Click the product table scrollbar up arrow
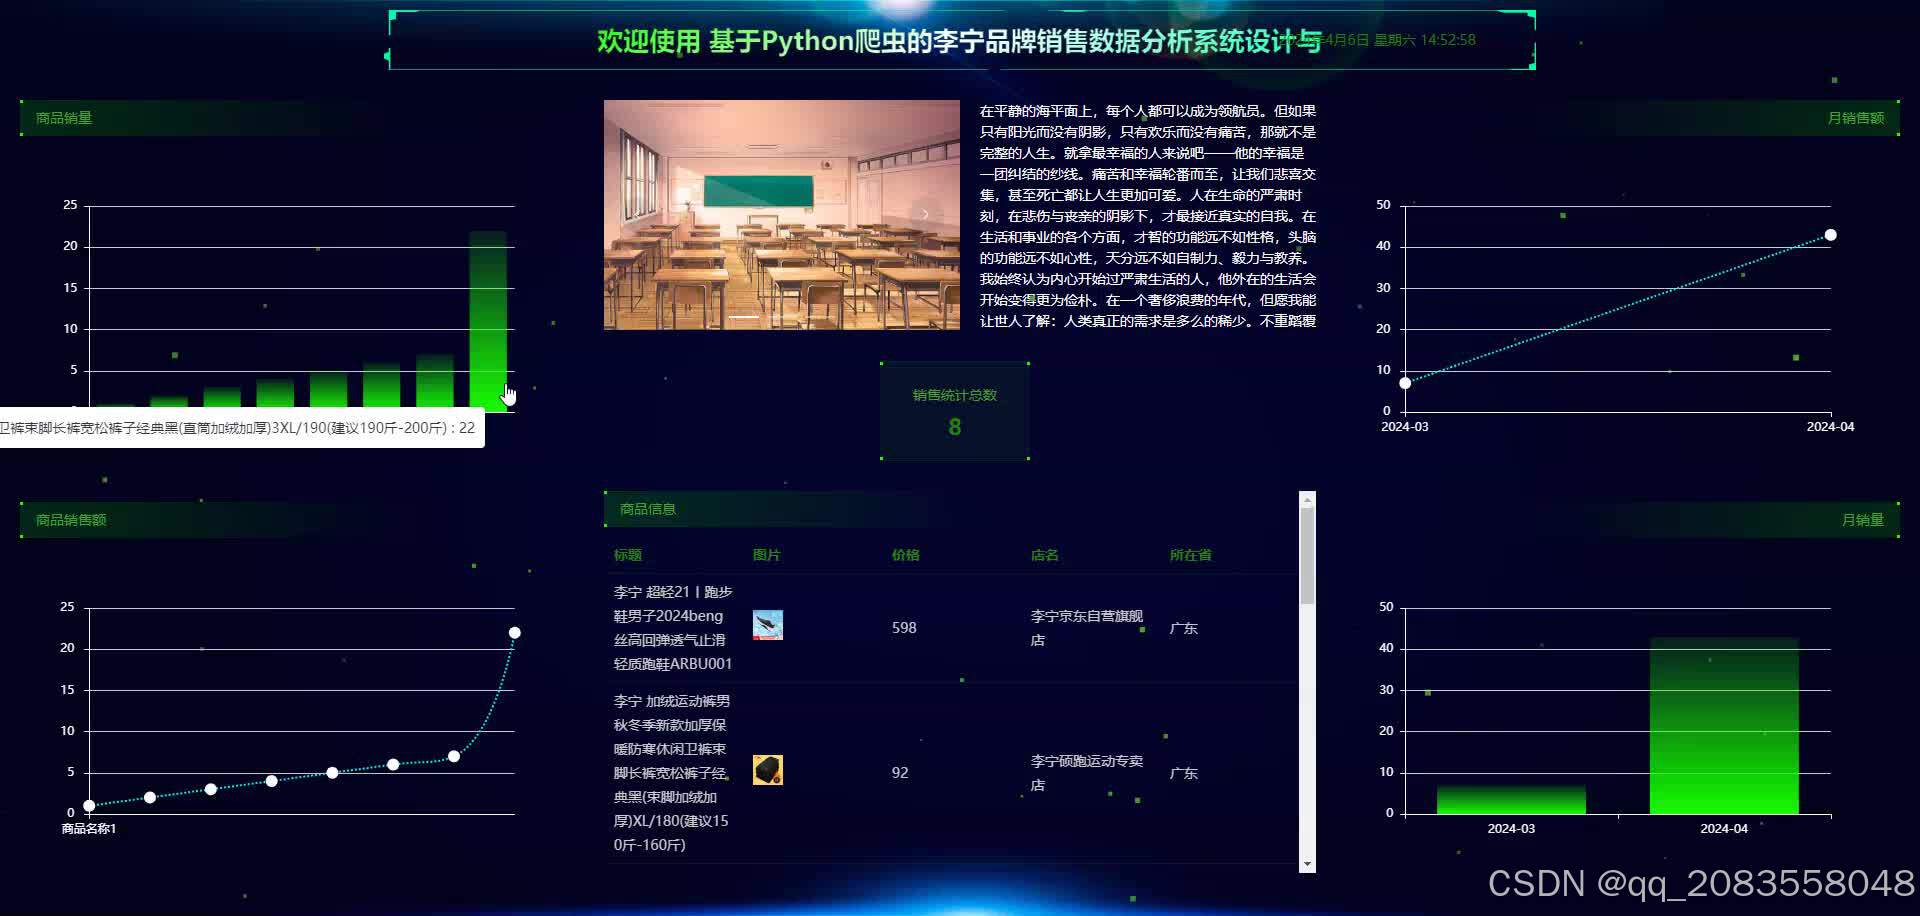 click(1307, 500)
